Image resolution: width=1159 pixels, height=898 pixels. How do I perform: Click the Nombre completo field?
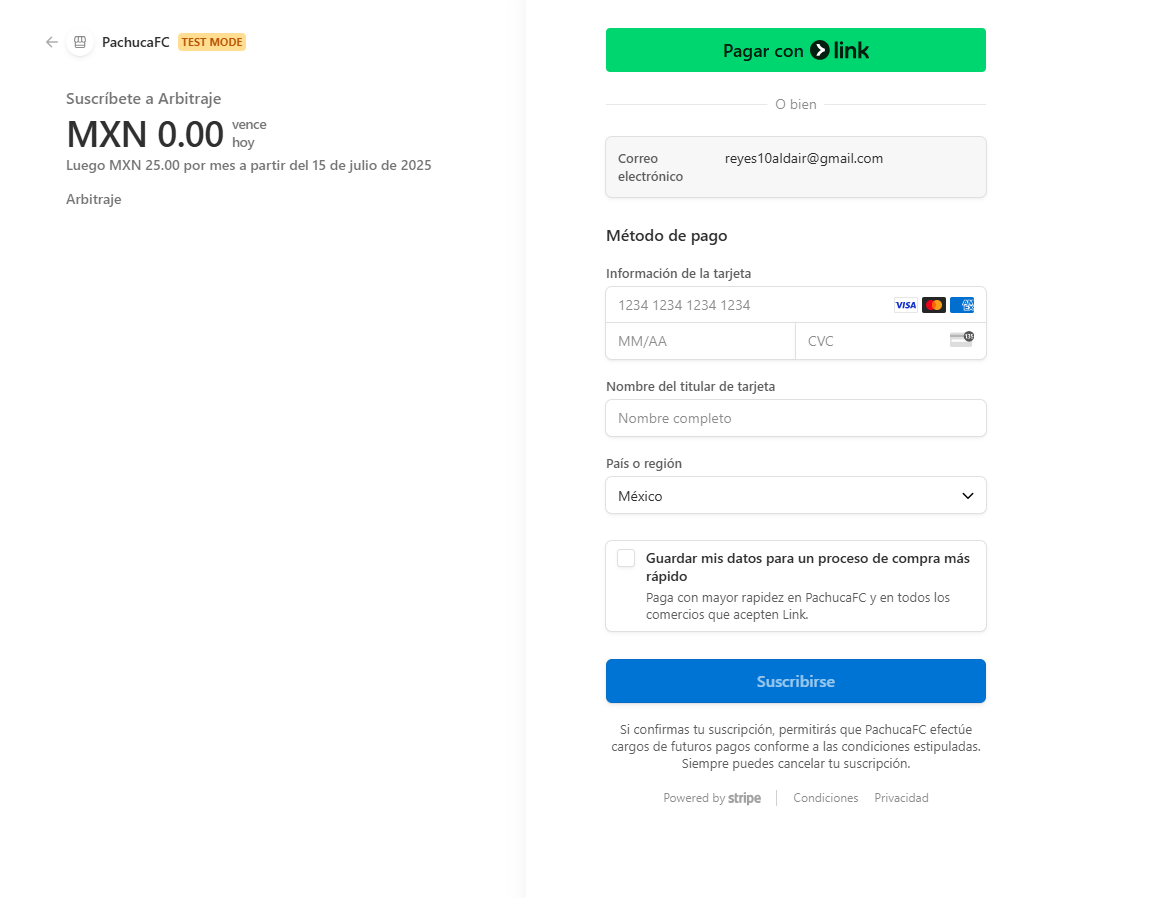coord(795,418)
